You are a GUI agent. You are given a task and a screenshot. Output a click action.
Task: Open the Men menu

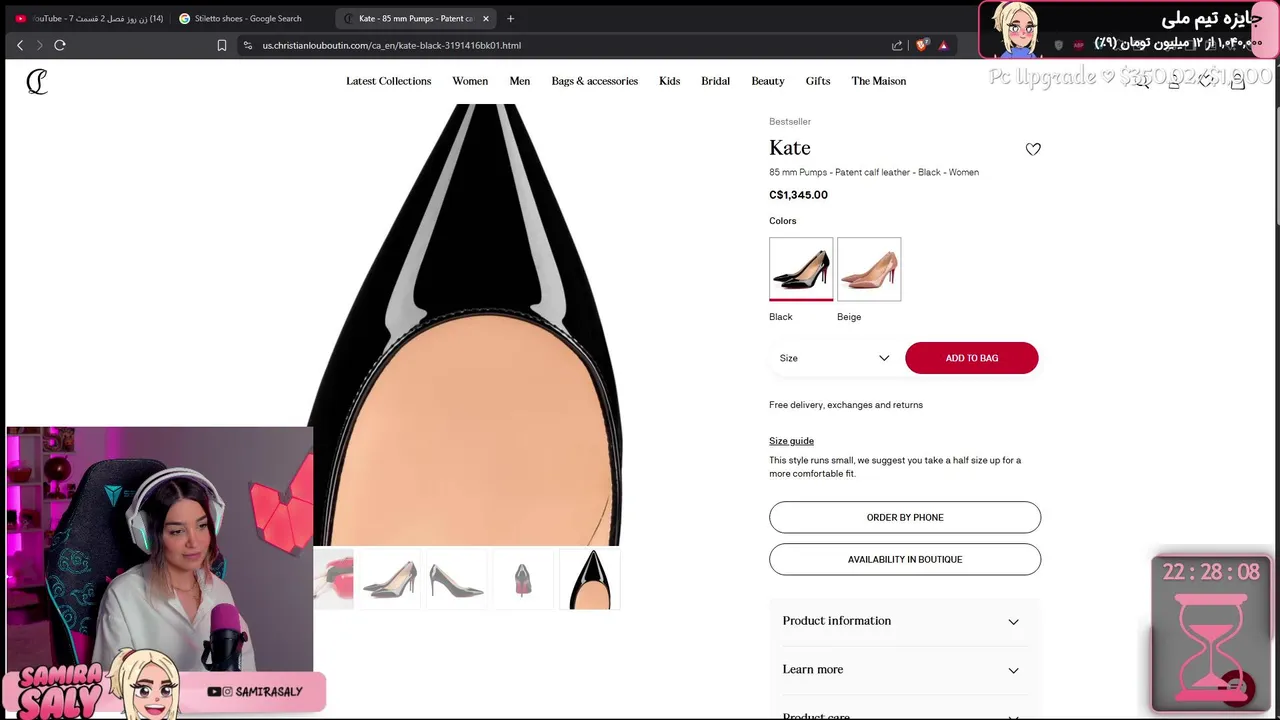(x=520, y=81)
